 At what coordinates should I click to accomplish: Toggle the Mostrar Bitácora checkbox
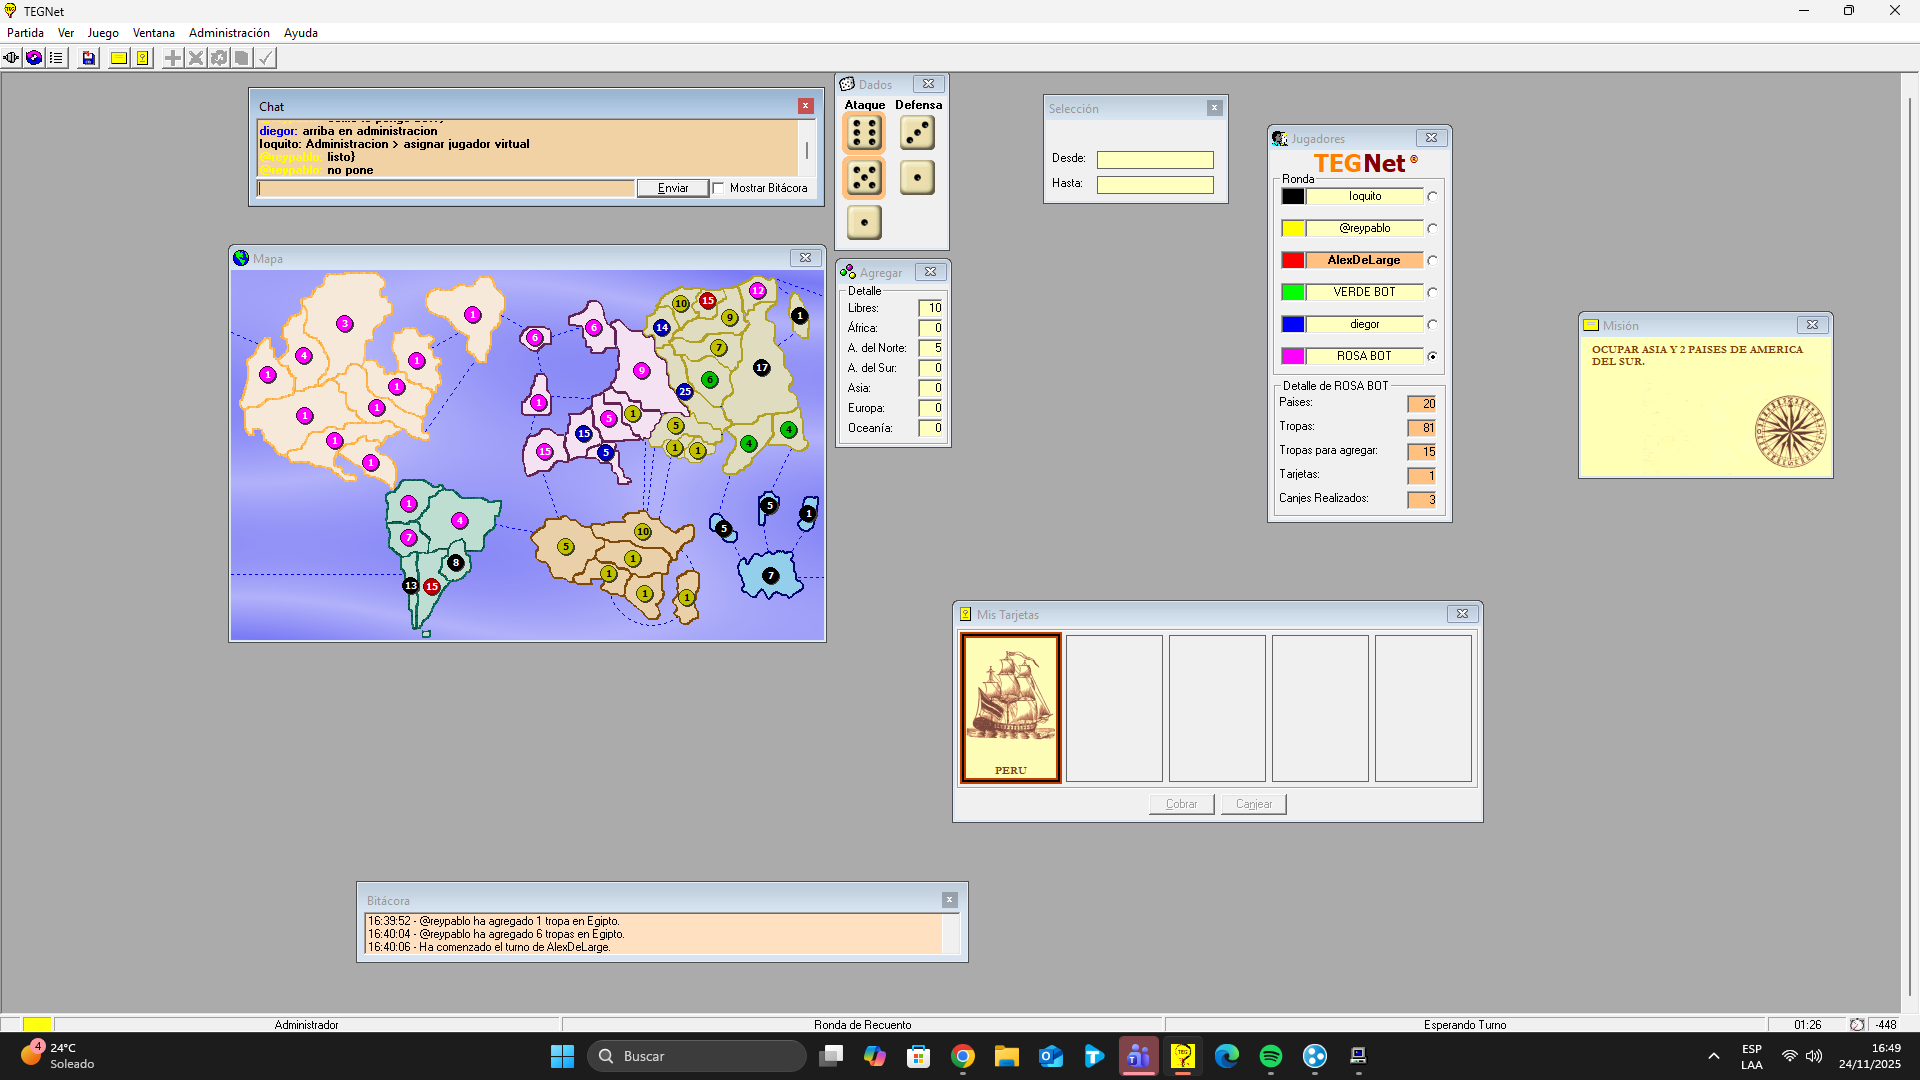[718, 188]
